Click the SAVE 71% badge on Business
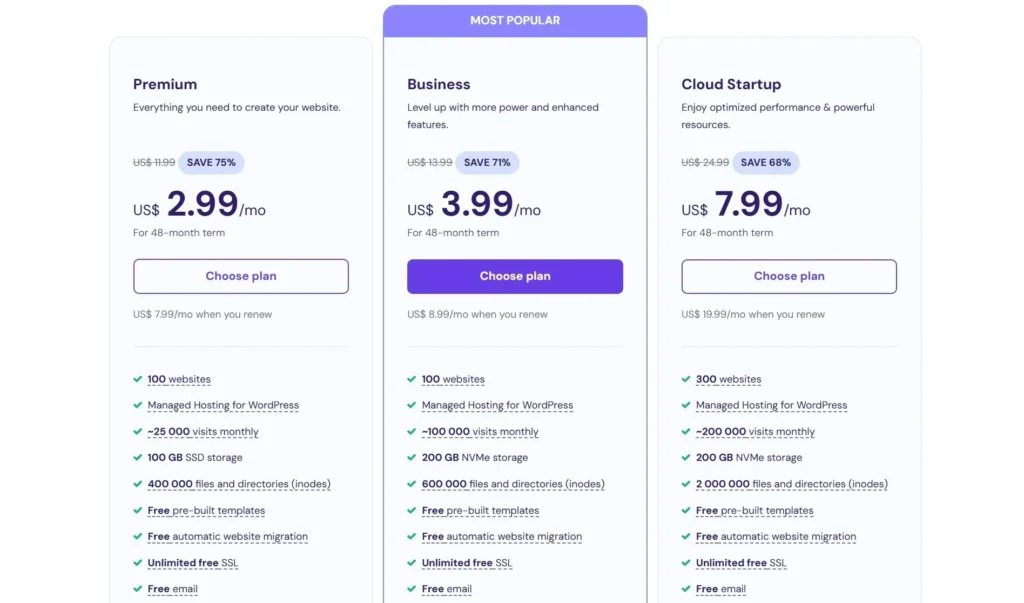 click(487, 162)
